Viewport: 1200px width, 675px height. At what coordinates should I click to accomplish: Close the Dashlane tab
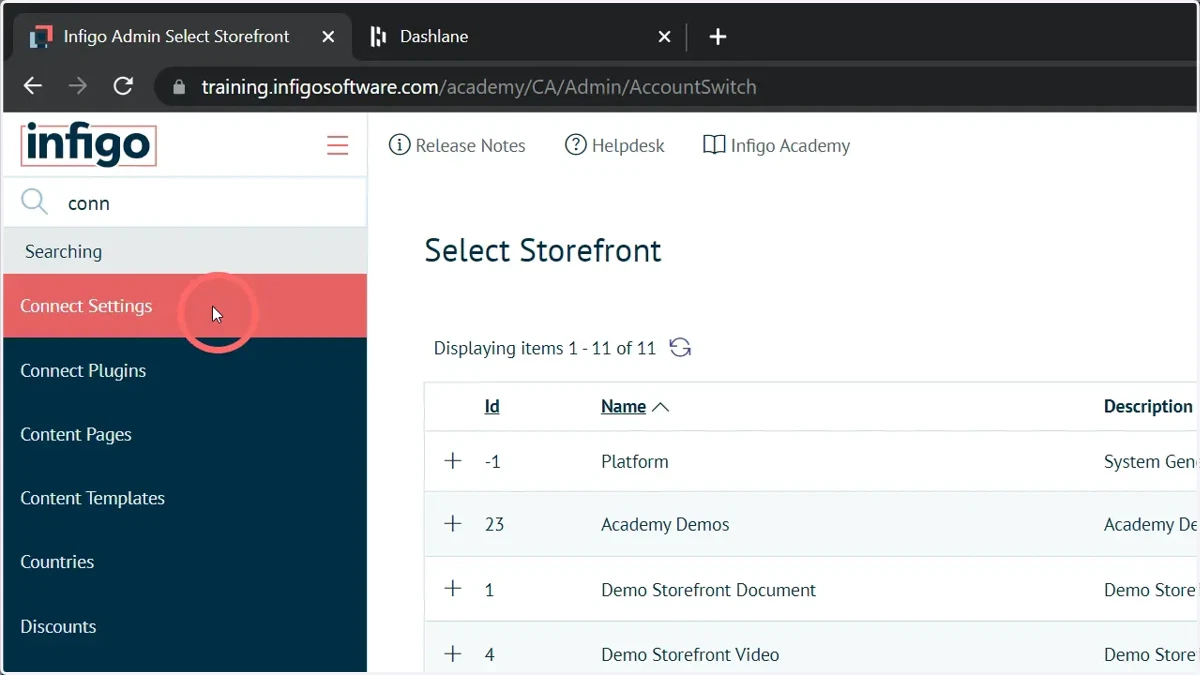(x=664, y=37)
